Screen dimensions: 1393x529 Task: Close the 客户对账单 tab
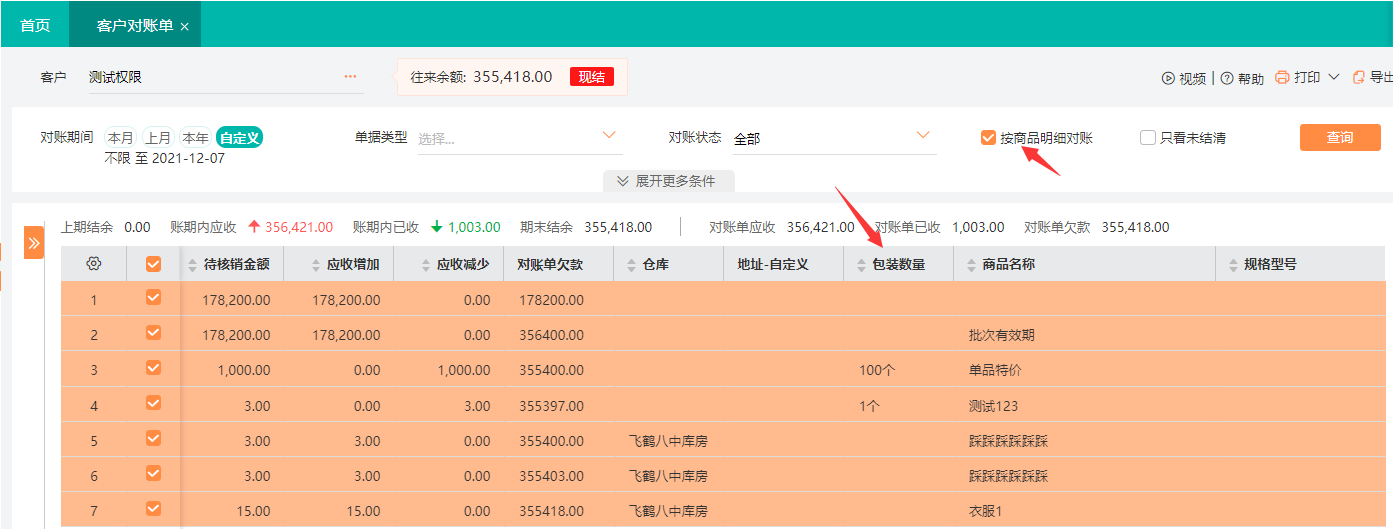(x=185, y=26)
